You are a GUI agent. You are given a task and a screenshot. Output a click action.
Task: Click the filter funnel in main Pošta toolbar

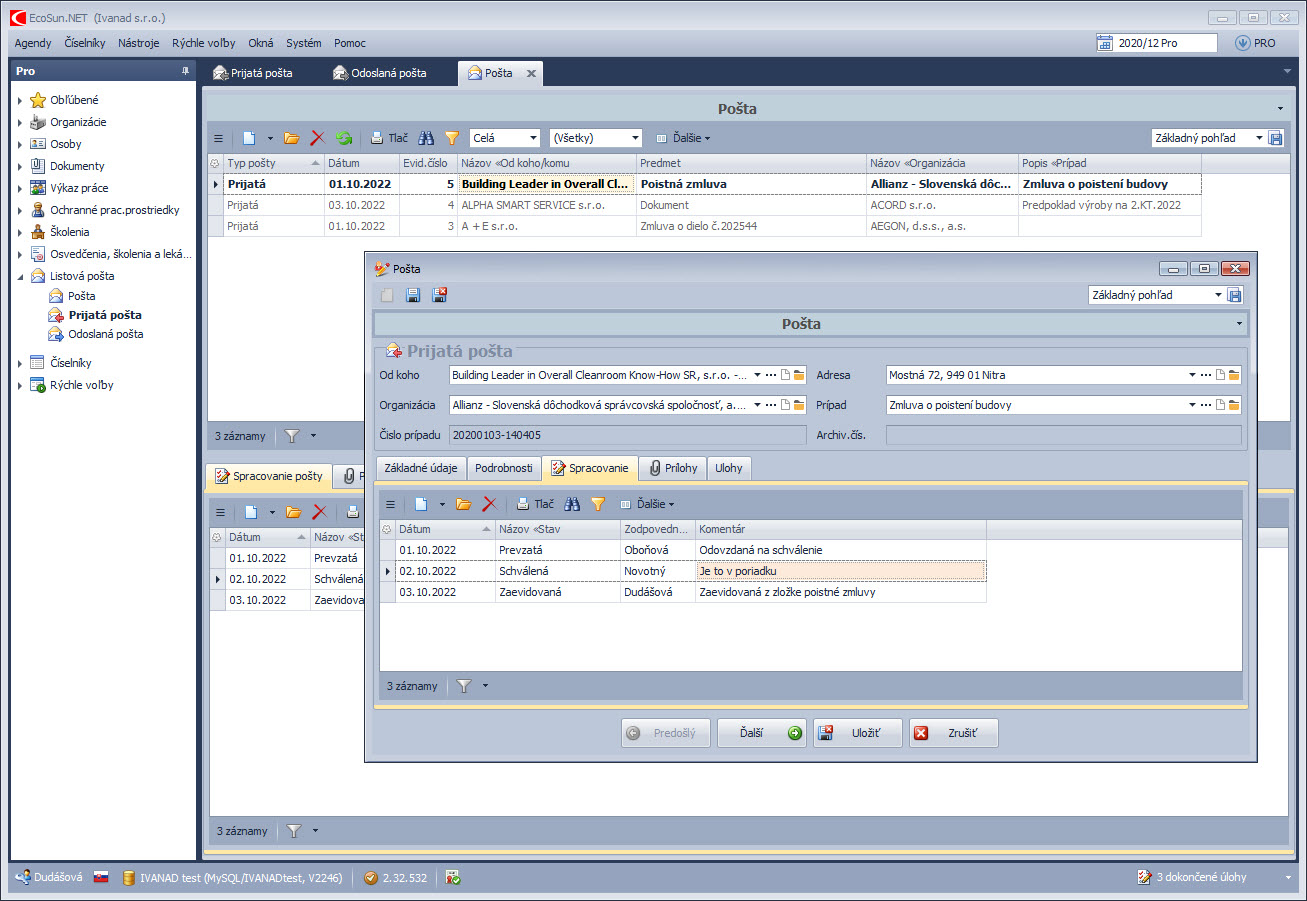[x=452, y=138]
